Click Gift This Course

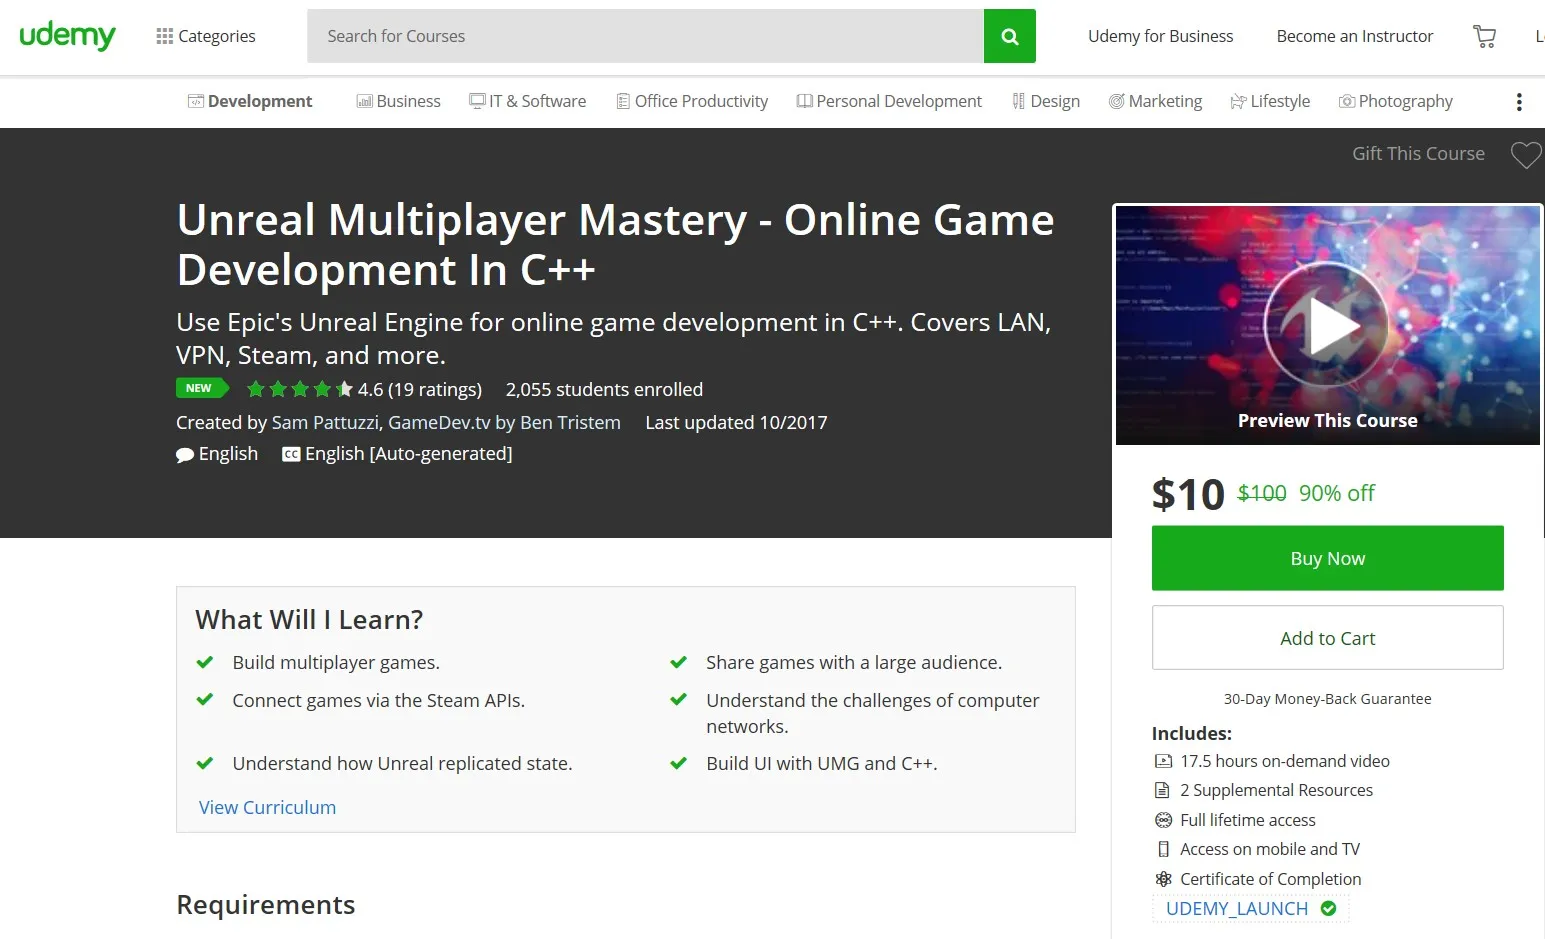pyautogui.click(x=1417, y=154)
